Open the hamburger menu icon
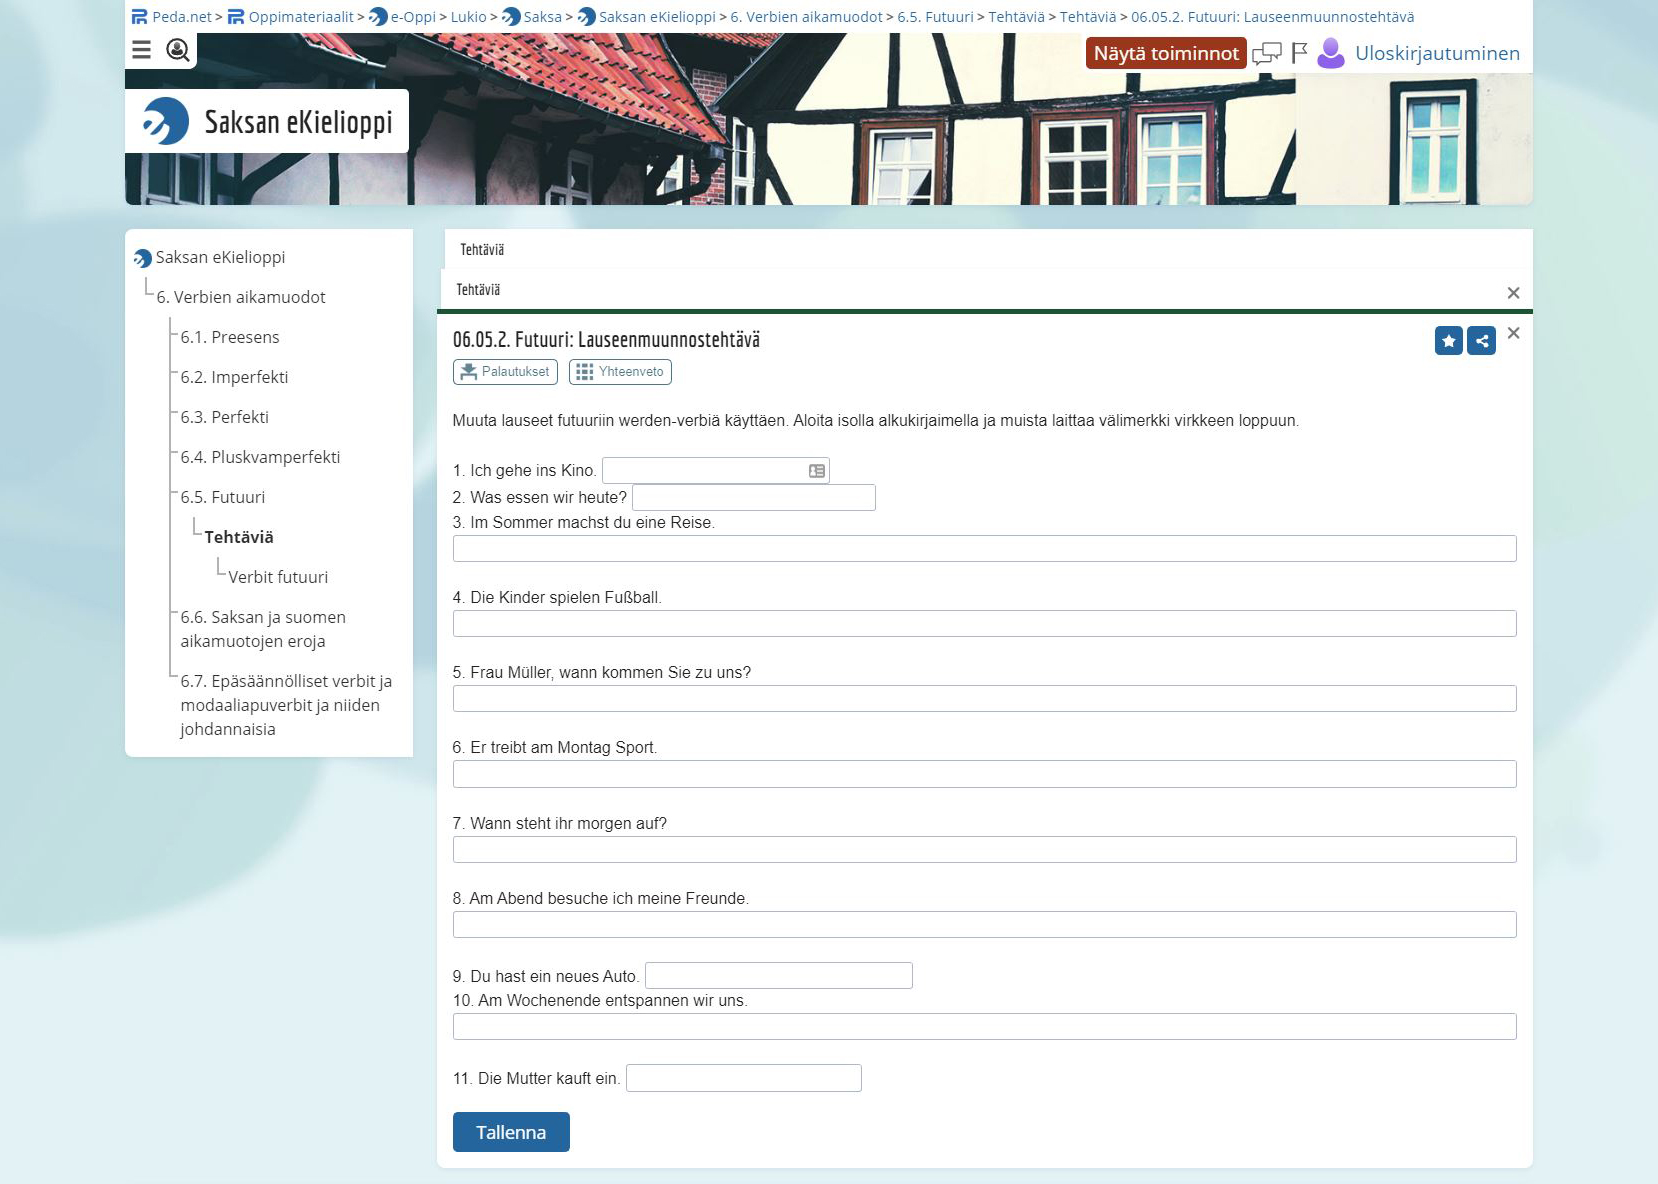This screenshot has height=1184, width=1658. (x=142, y=50)
